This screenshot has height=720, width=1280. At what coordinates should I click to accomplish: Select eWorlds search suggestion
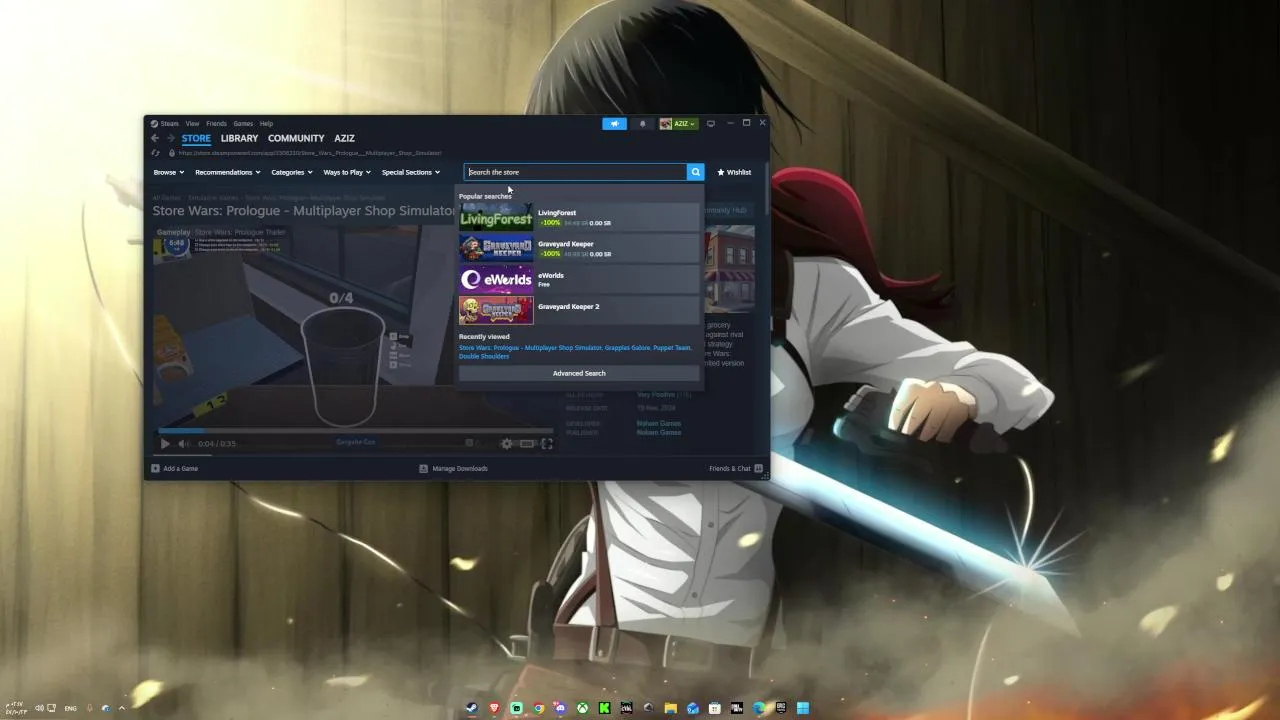pos(579,279)
